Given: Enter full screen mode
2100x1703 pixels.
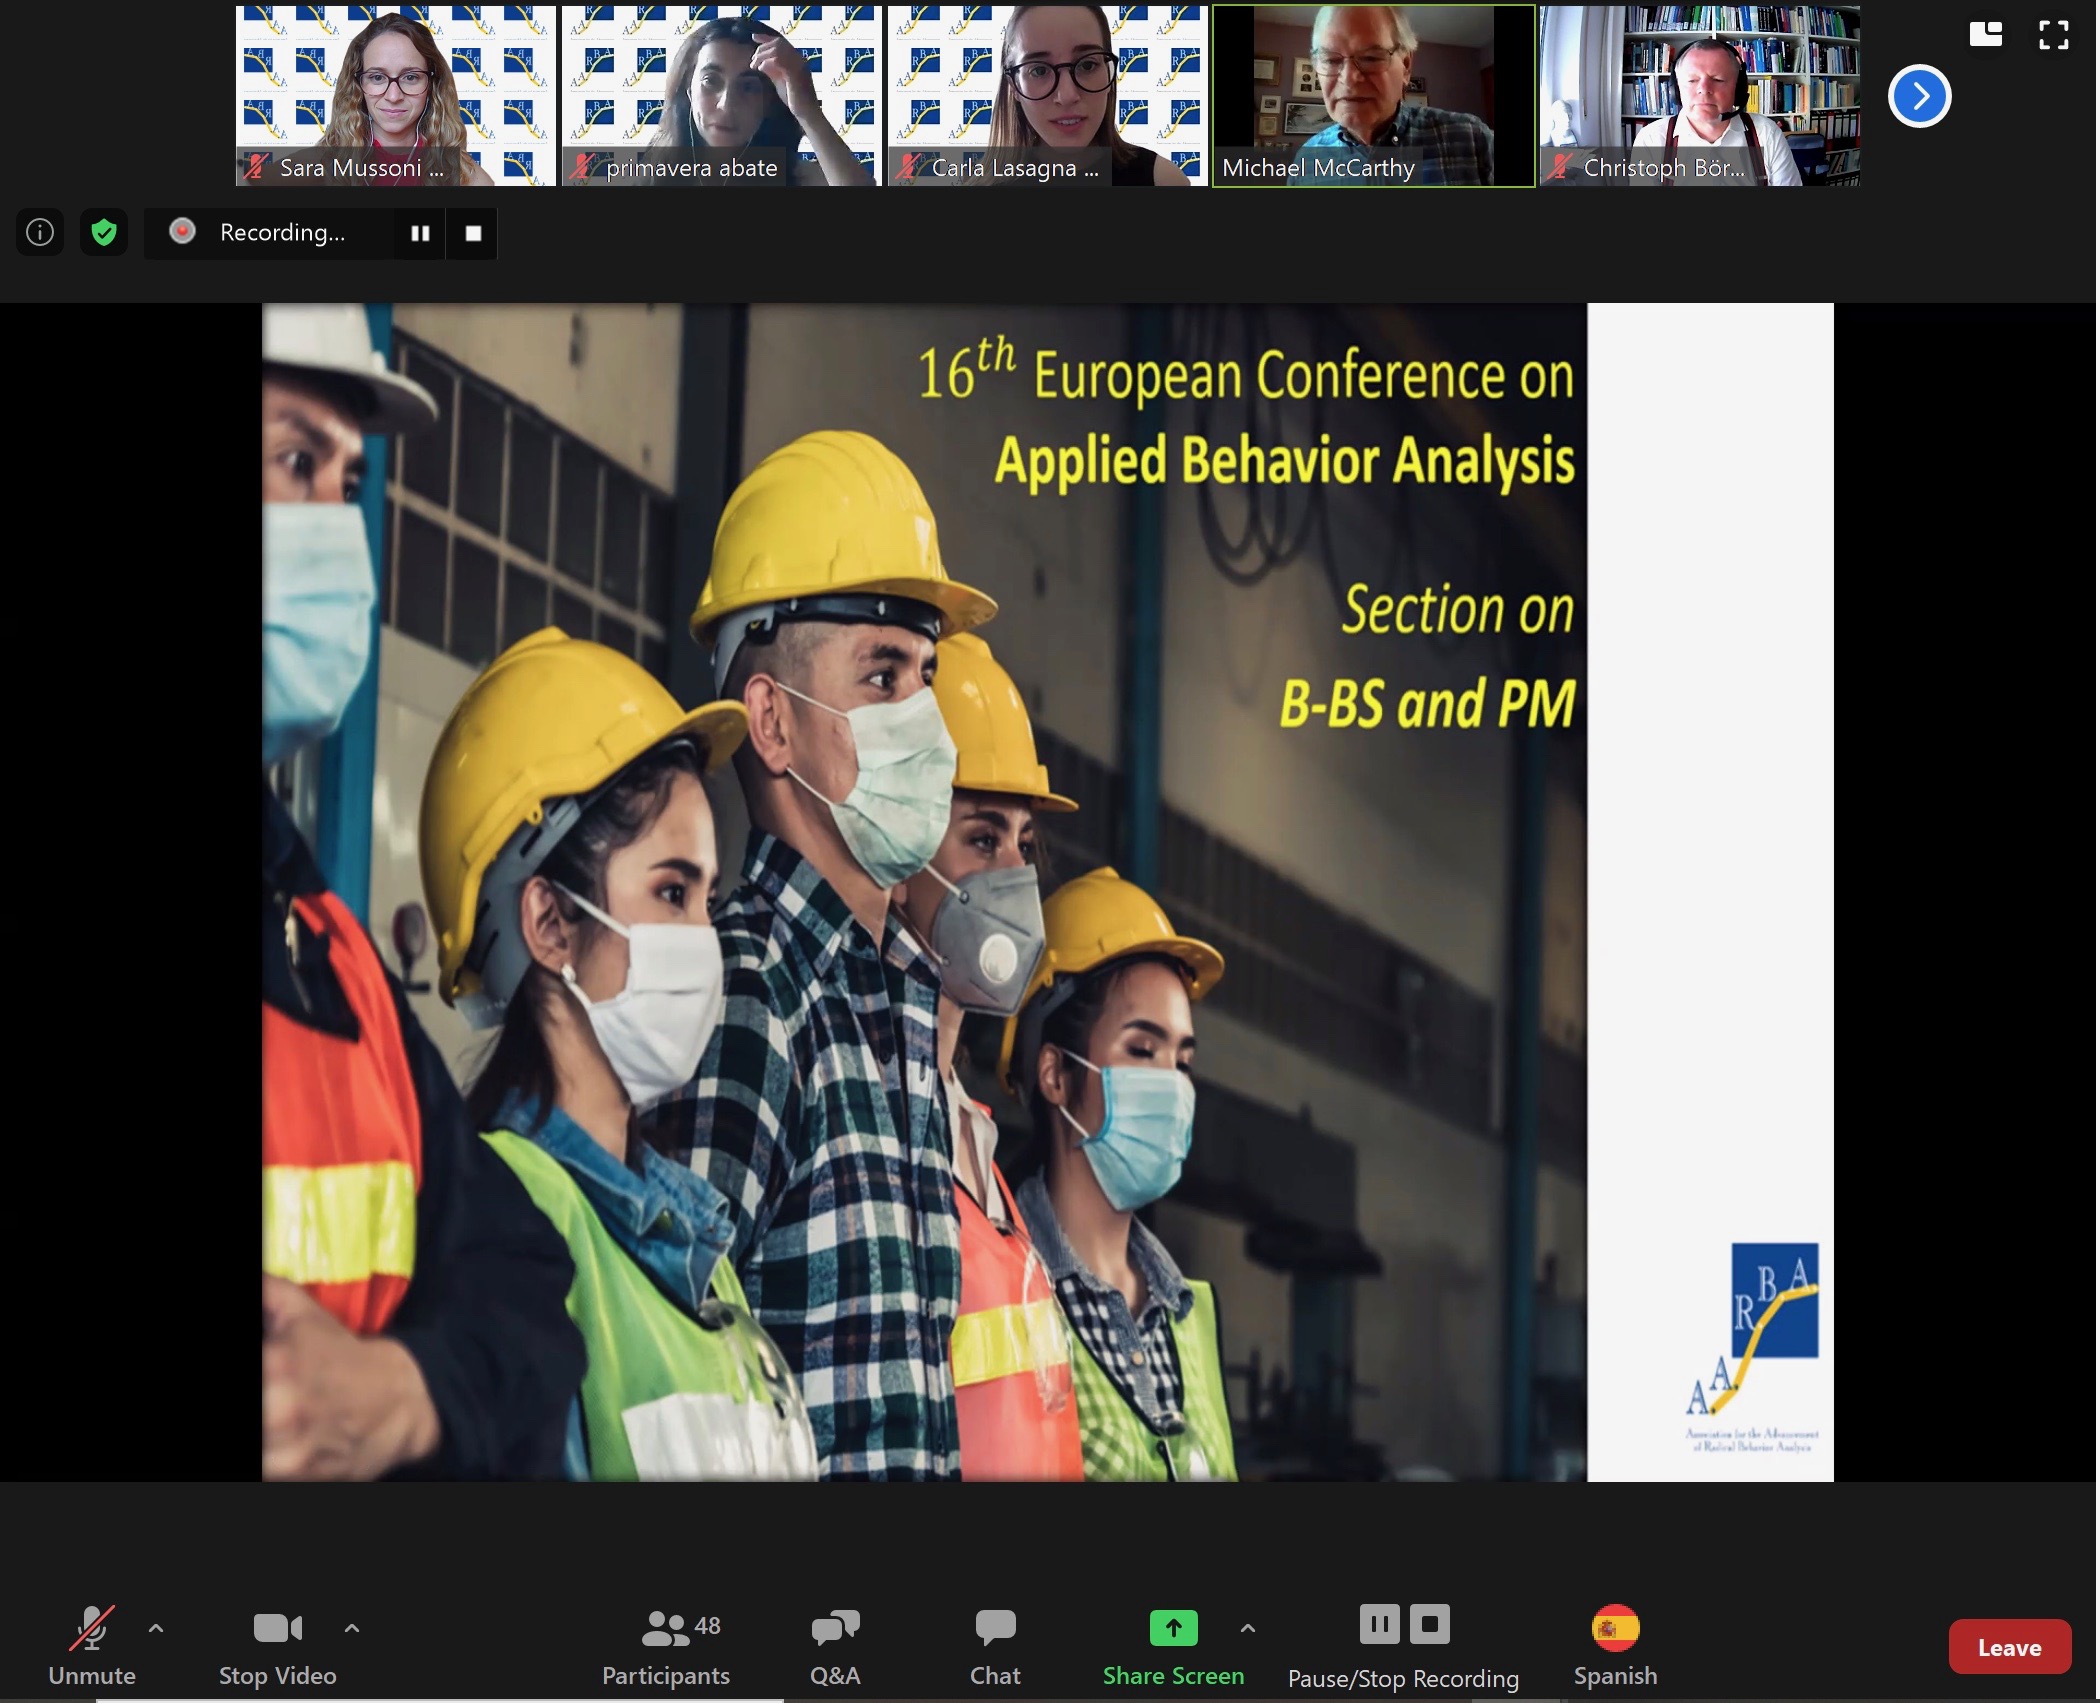Looking at the screenshot, I should 2053,35.
